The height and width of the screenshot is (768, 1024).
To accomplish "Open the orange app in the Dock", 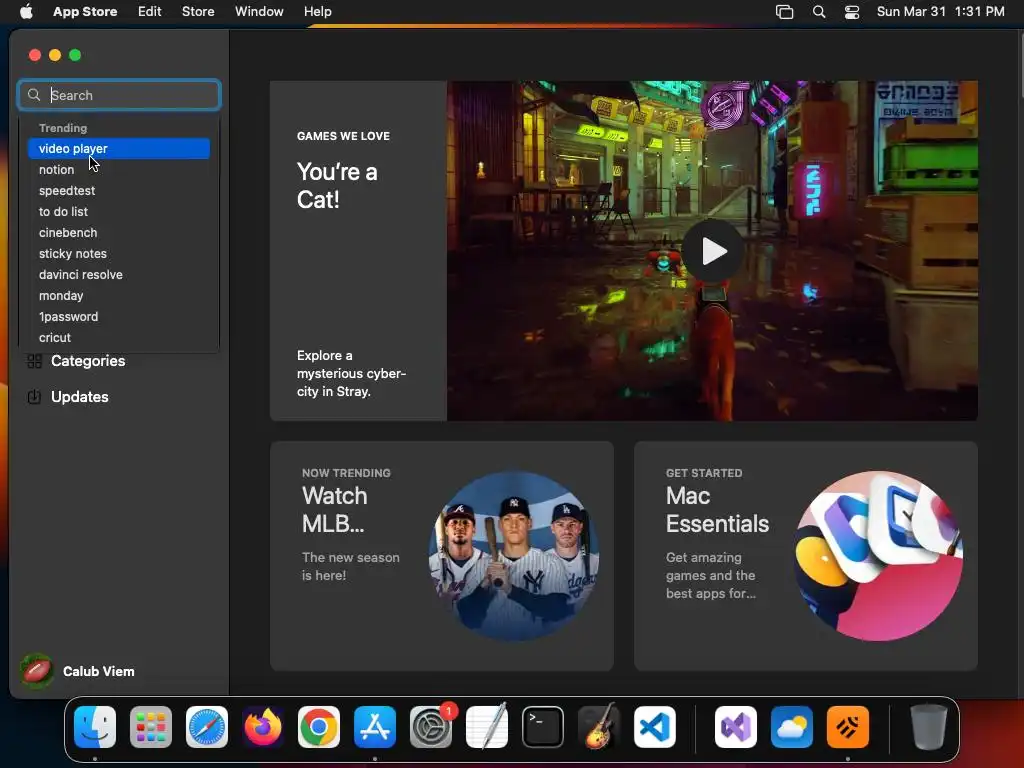I will (848, 727).
